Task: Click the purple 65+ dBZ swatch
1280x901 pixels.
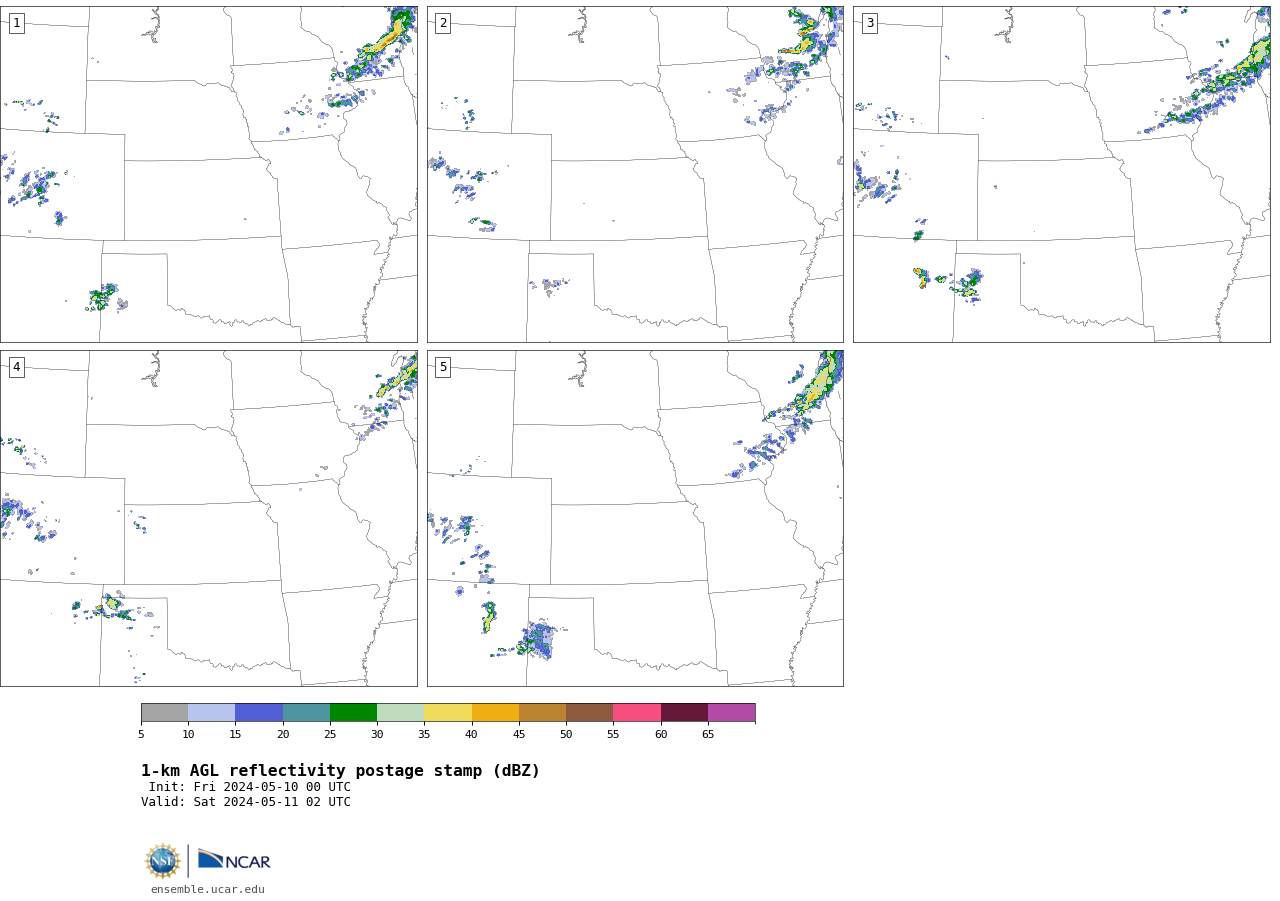Action: pyautogui.click(x=731, y=713)
